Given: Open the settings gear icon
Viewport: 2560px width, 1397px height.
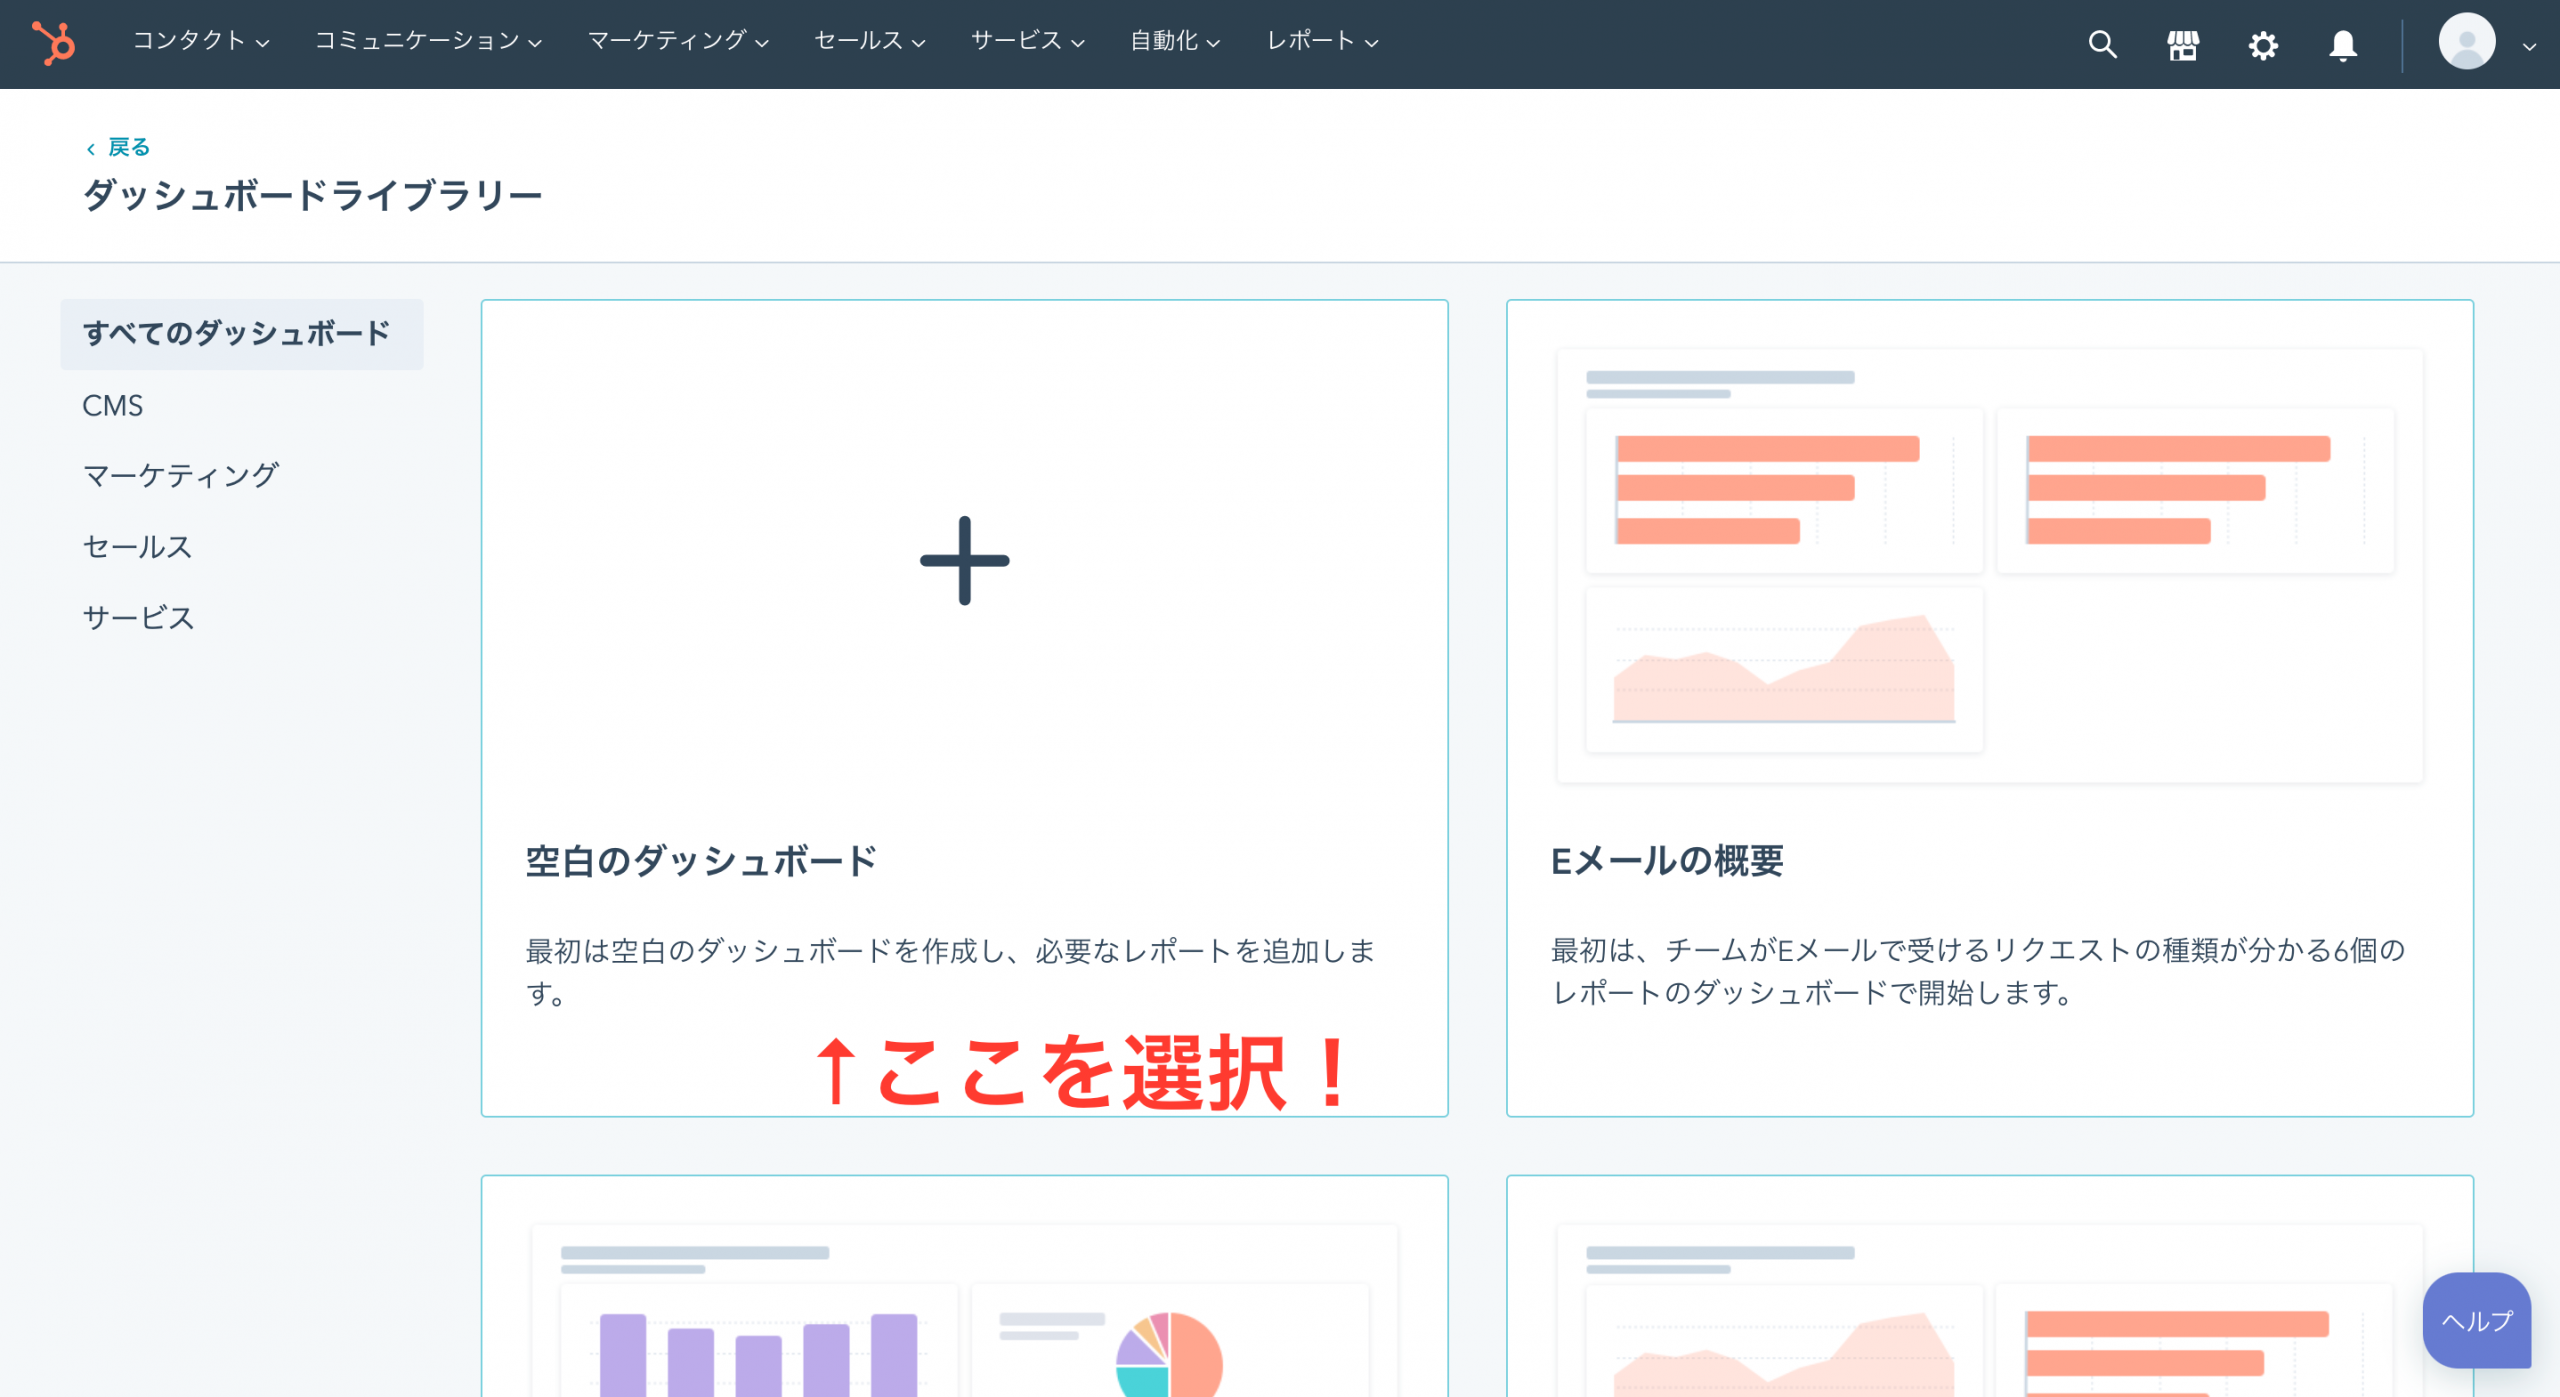Looking at the screenshot, I should coord(2262,45).
